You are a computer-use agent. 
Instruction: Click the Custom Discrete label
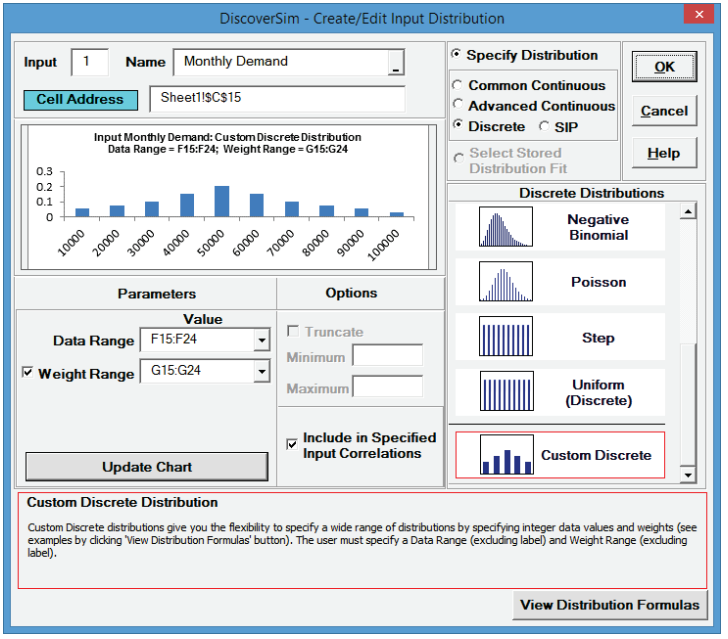click(596, 455)
